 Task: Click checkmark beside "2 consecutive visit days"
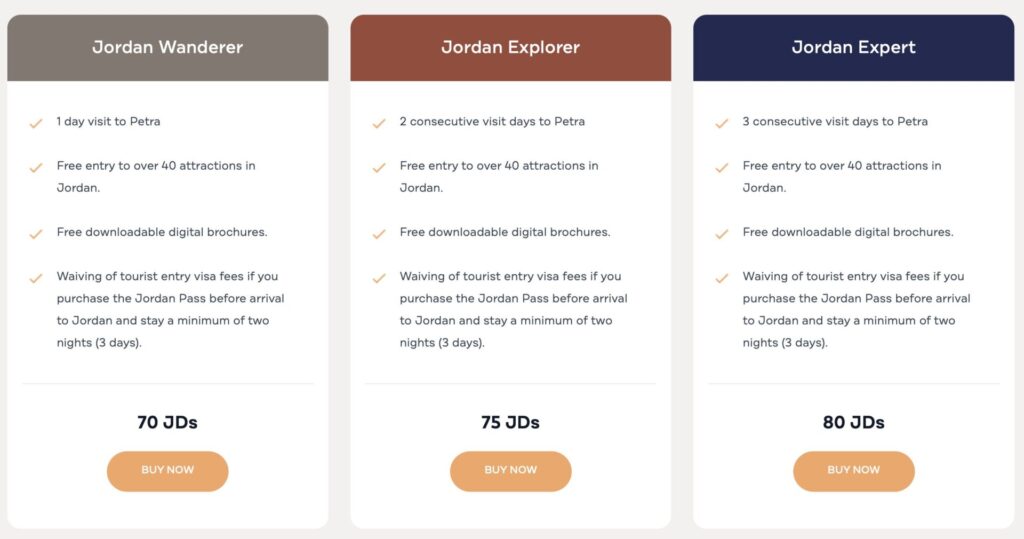(379, 123)
